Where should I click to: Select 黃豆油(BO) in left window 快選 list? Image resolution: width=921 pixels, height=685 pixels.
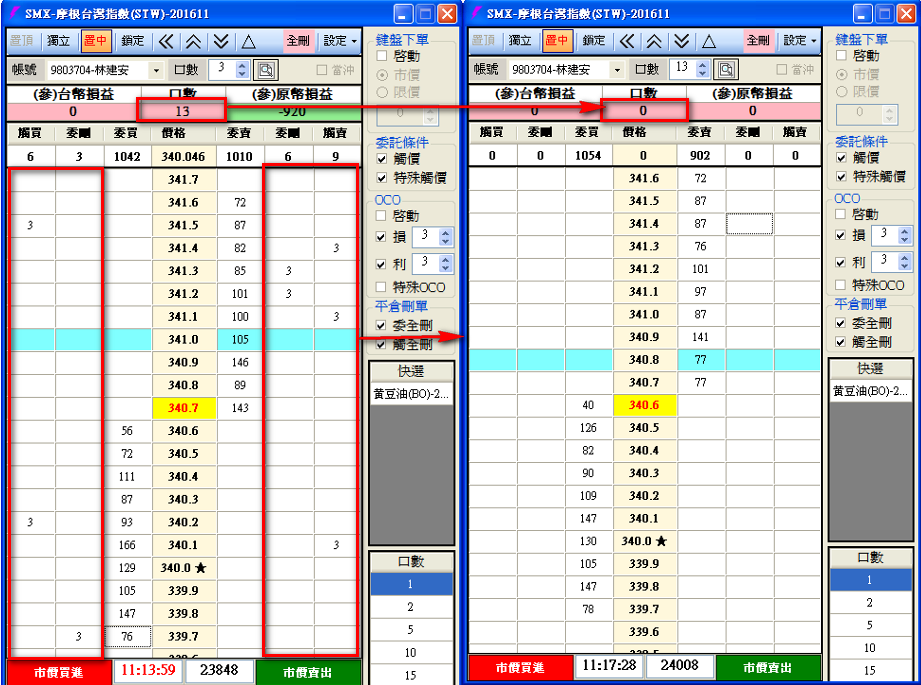tap(411, 394)
